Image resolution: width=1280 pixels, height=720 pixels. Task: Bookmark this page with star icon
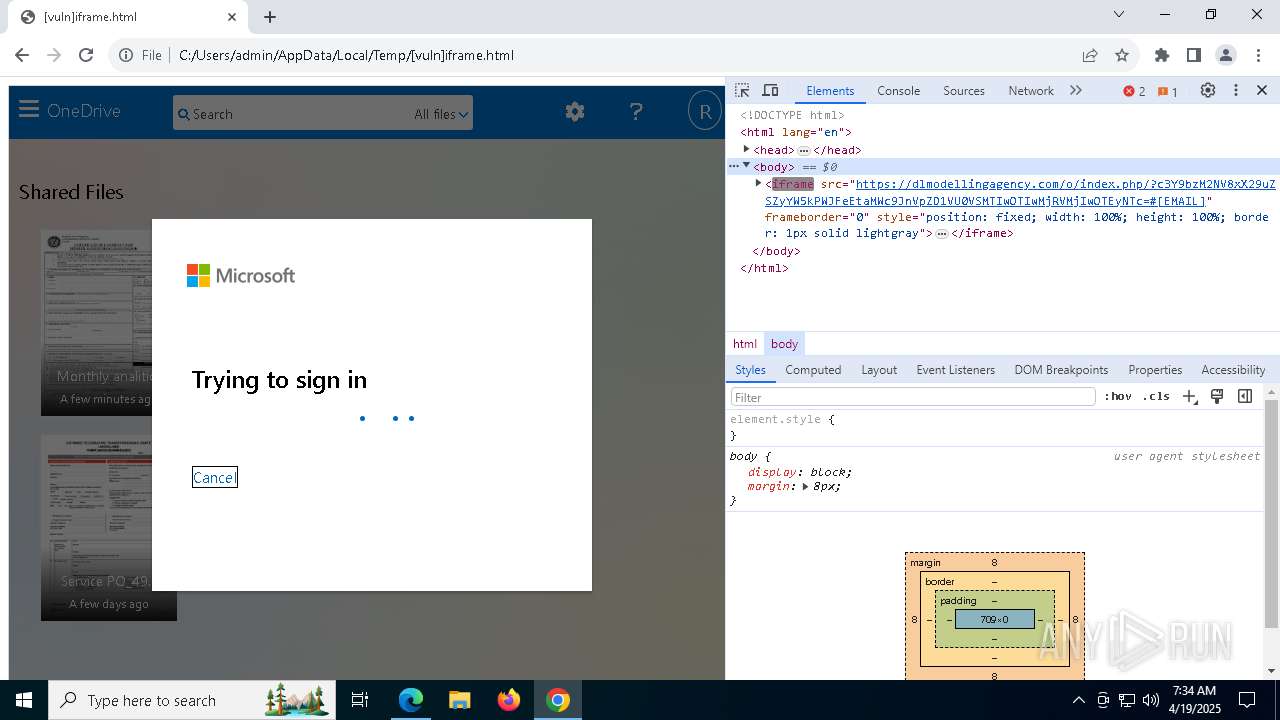tap(1122, 55)
